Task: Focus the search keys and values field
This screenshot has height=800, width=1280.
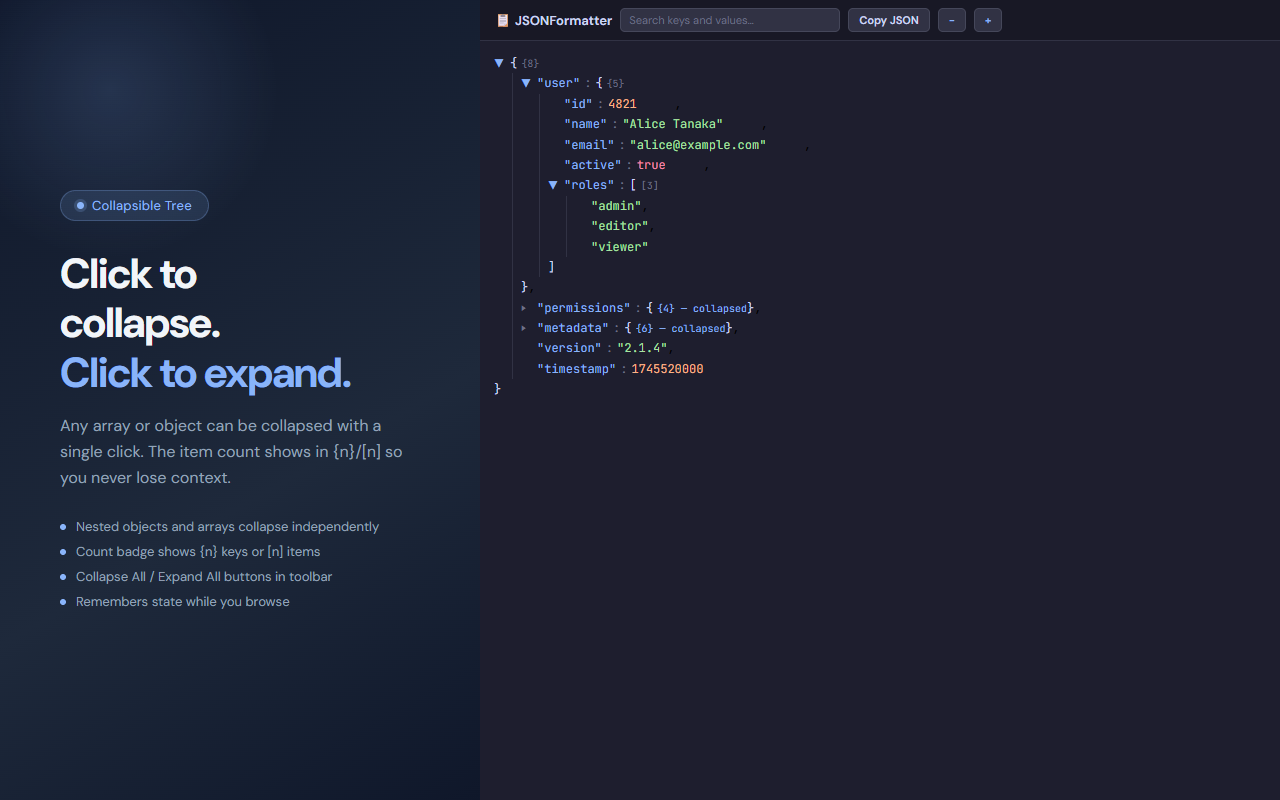Action: coord(730,20)
